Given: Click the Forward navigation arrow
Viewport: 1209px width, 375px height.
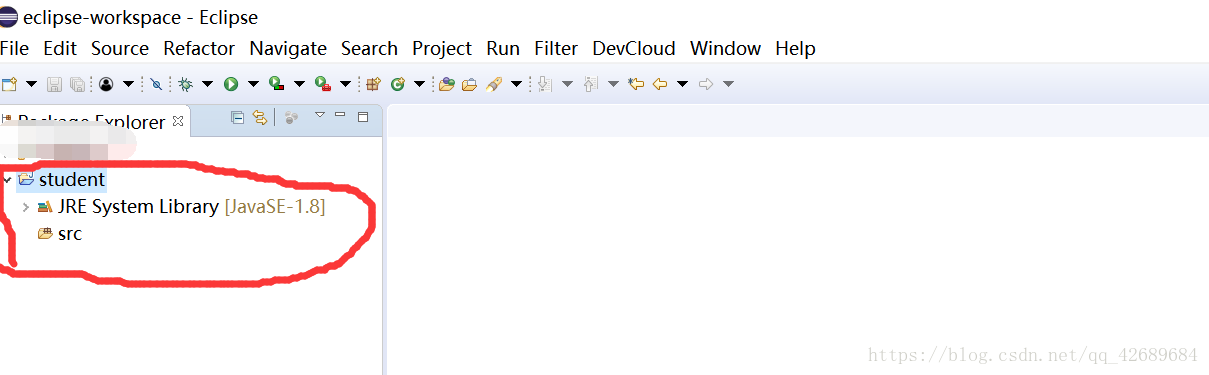Looking at the screenshot, I should pyautogui.click(x=706, y=84).
